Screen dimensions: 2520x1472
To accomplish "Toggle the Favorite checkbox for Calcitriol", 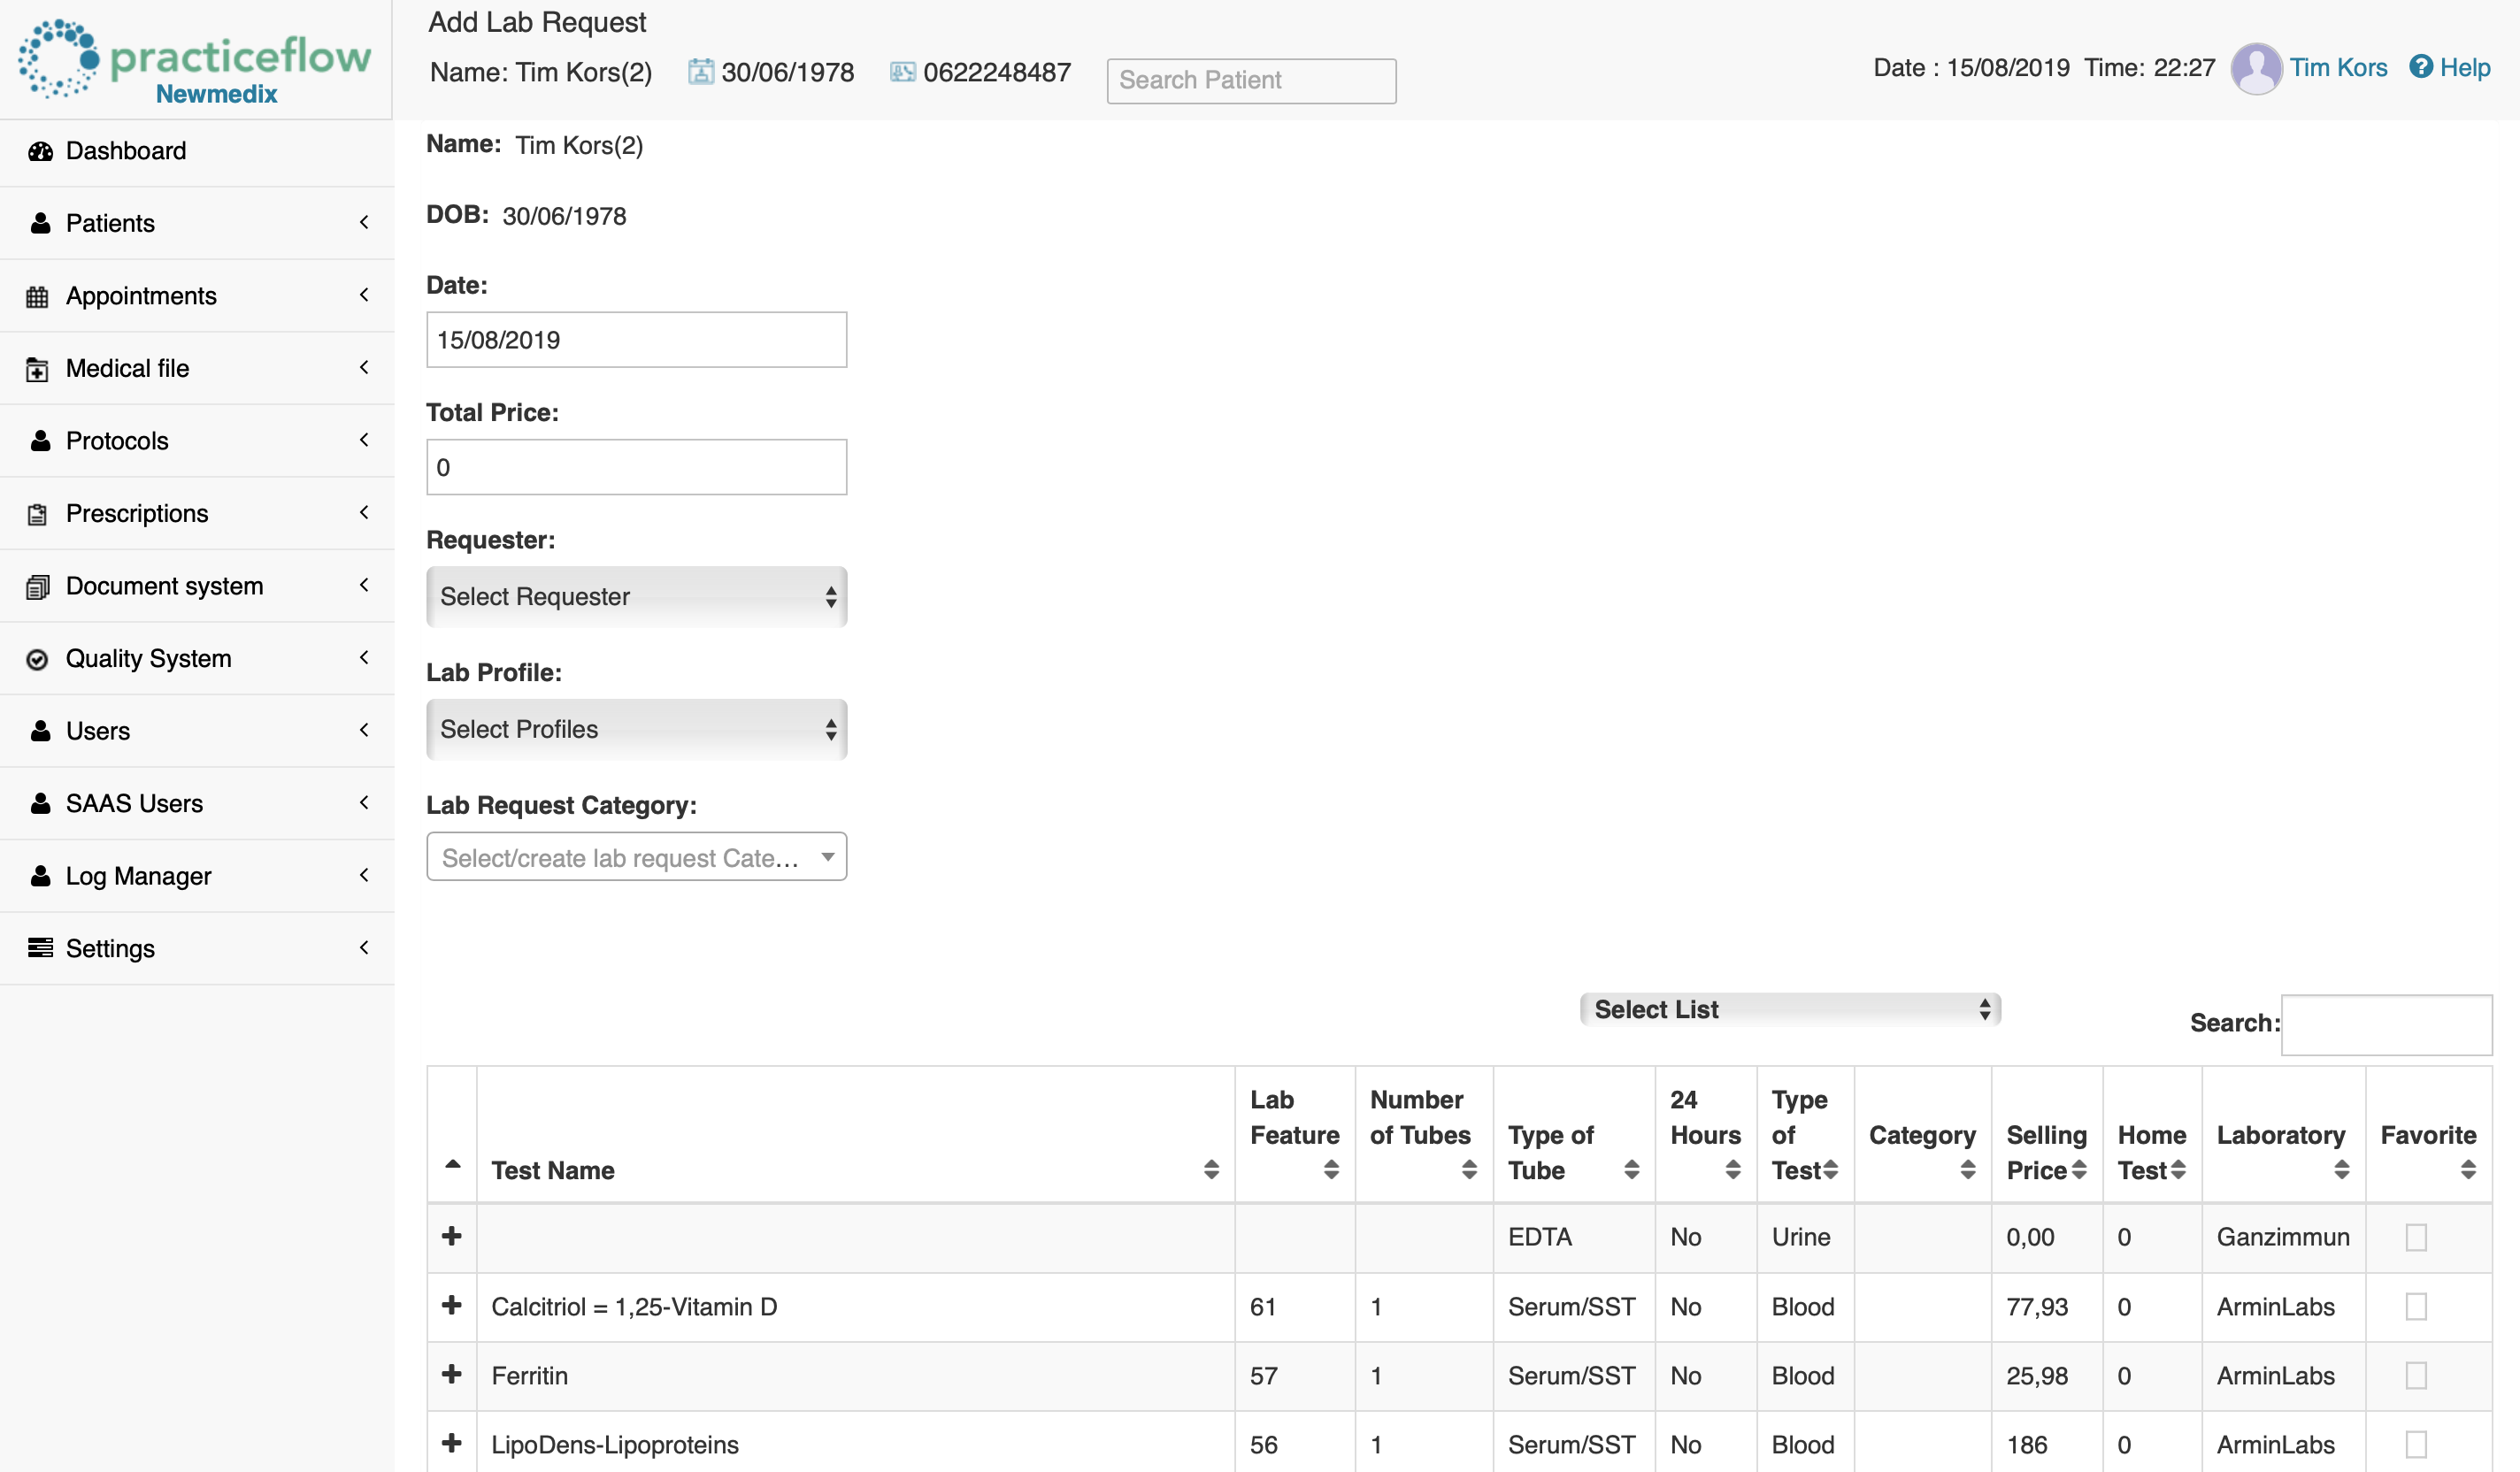I will point(2415,1306).
